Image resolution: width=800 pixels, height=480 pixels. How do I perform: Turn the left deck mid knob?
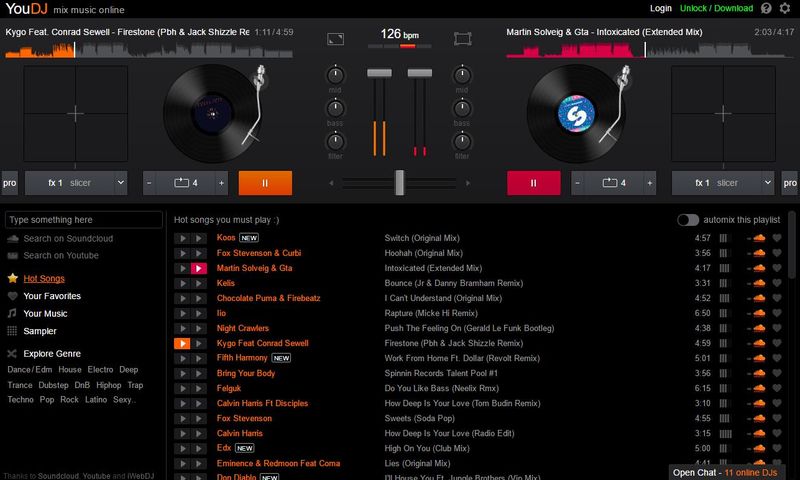335,75
